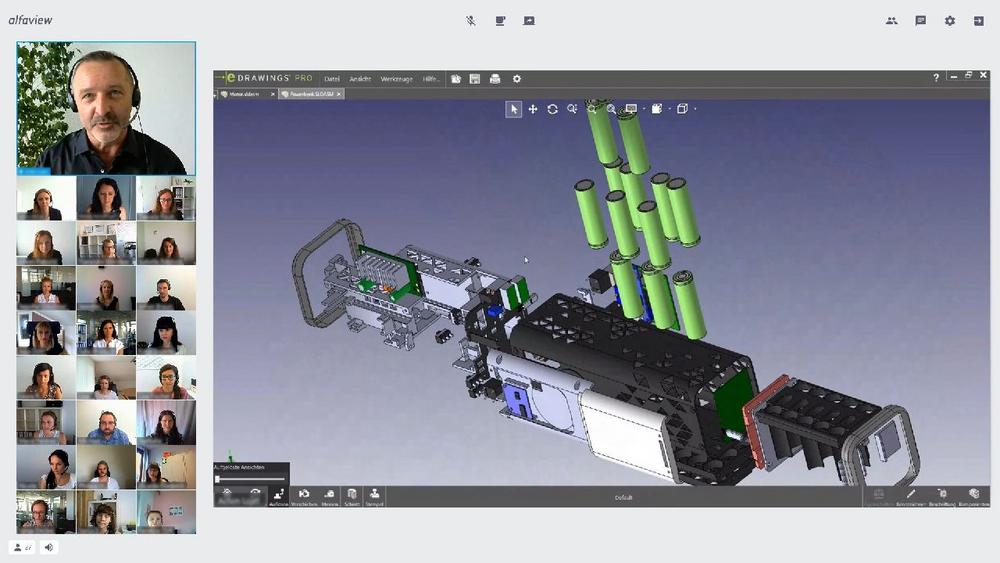
Task: Expand the view orientation cube dropdown
Action: (694, 109)
